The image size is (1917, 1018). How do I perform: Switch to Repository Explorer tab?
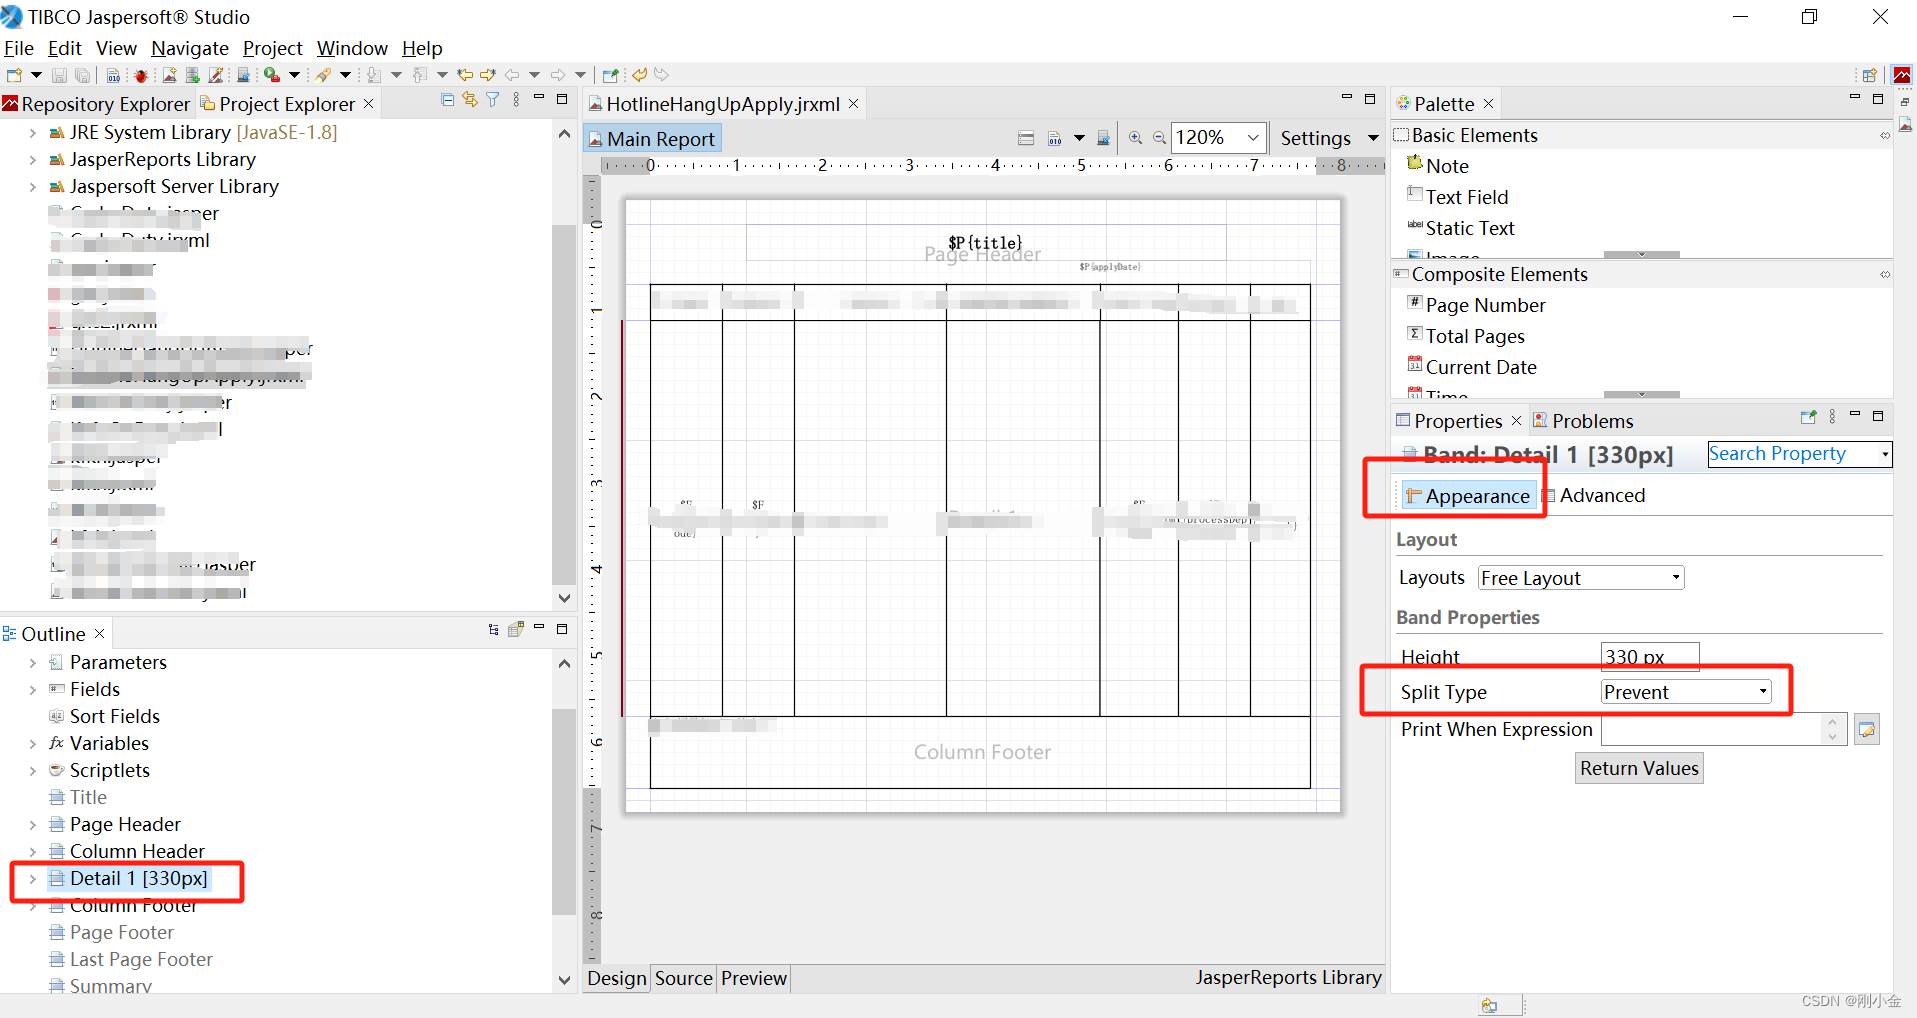(x=96, y=104)
